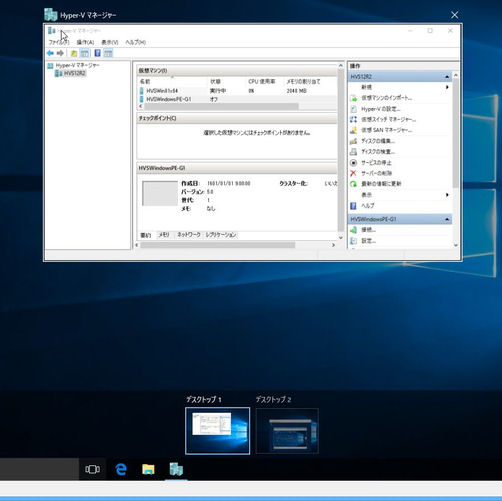Click the green 接続 connect icon

354,230
